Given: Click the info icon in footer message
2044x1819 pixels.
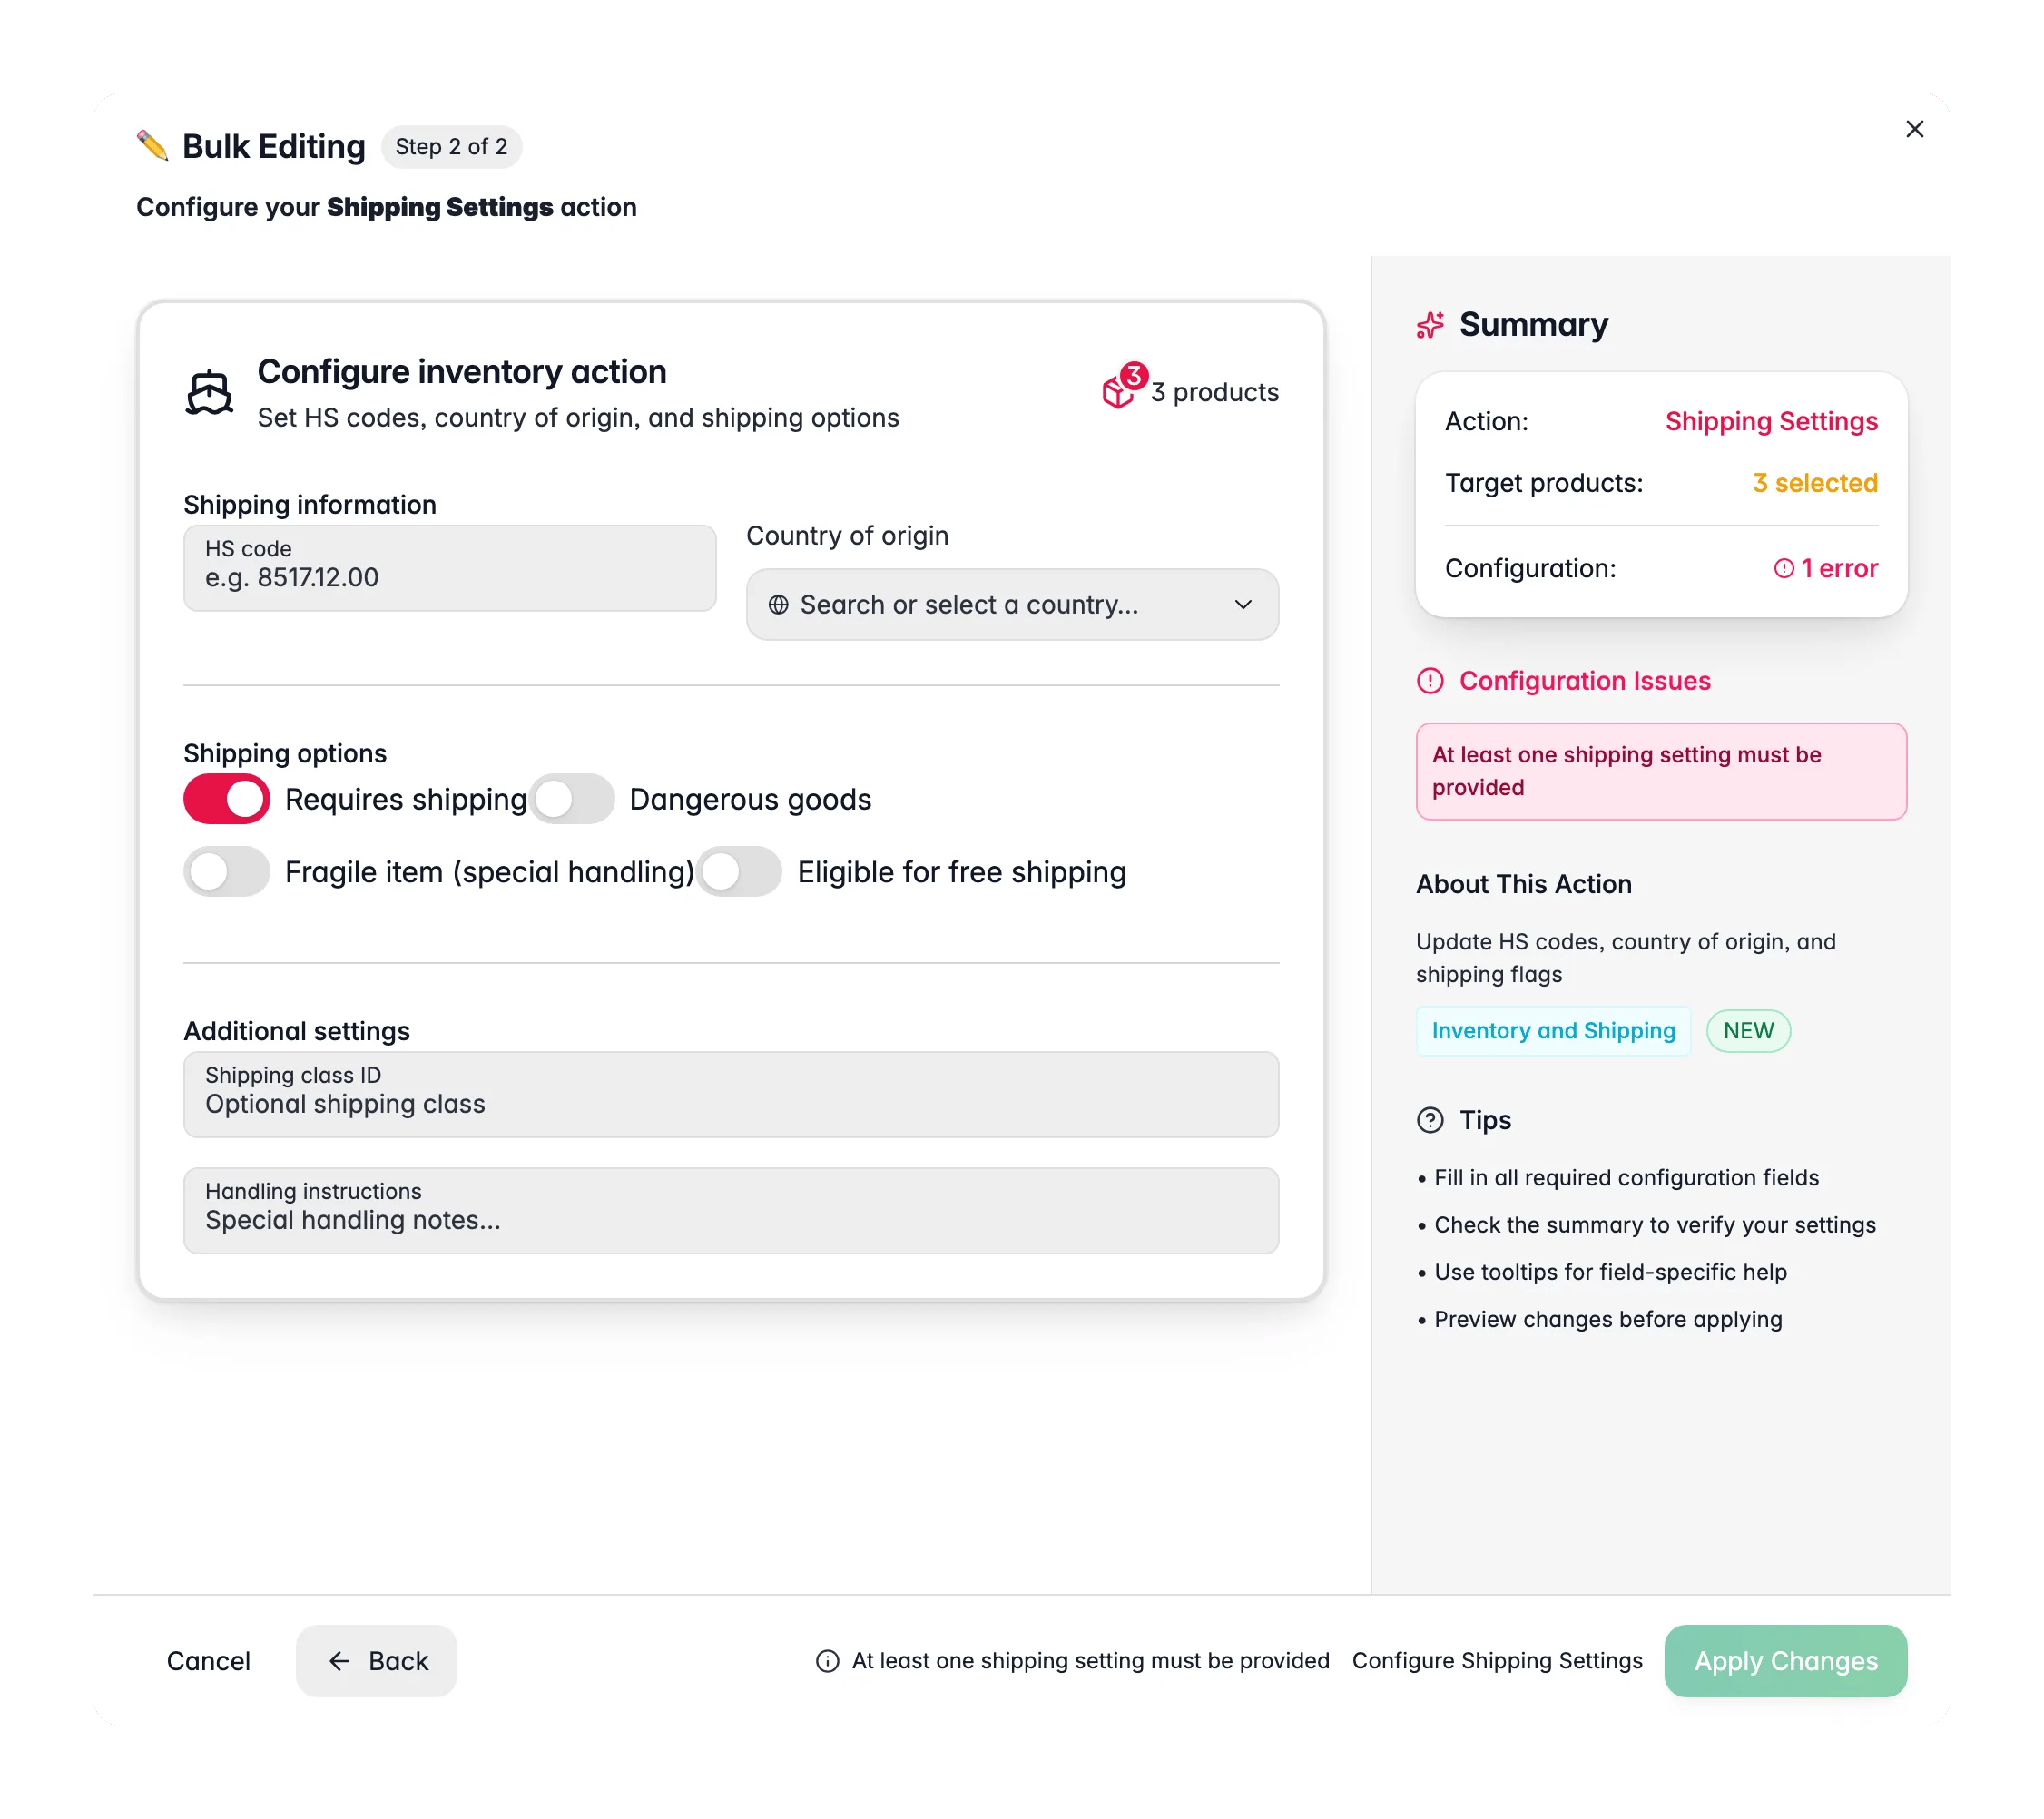Looking at the screenshot, I should point(827,1661).
